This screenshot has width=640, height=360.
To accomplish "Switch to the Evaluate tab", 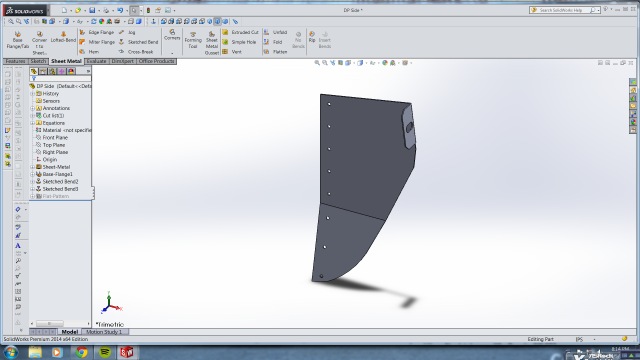I will 97,61.
